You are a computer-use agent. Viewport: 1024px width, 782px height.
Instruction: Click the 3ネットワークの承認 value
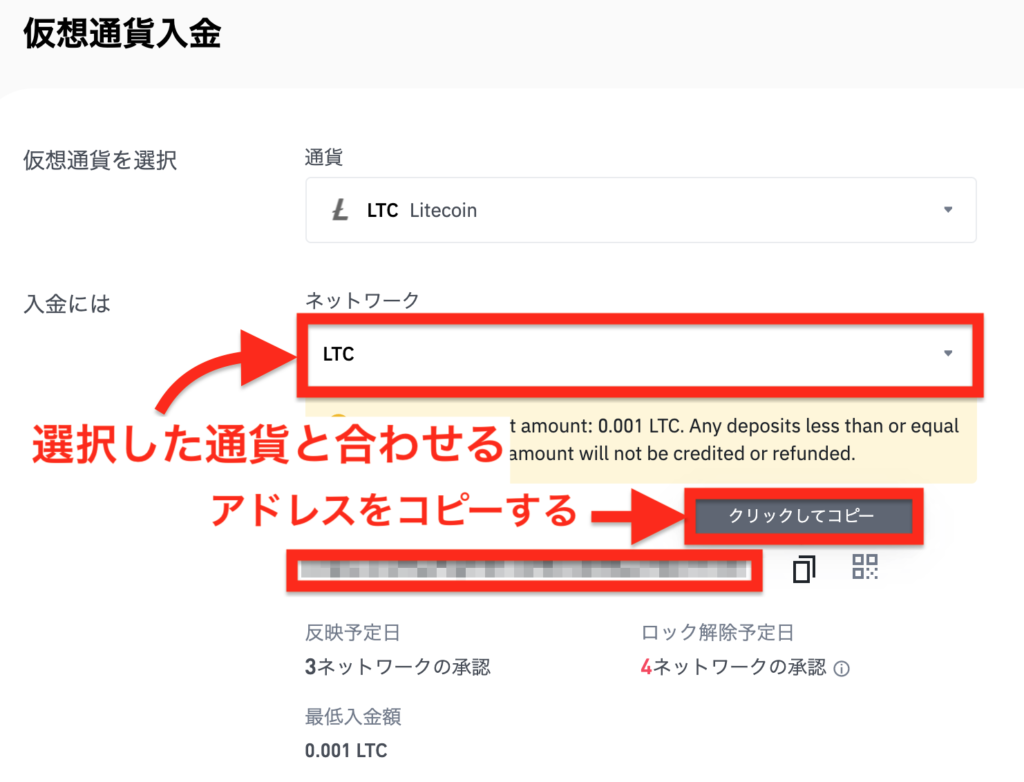397,667
